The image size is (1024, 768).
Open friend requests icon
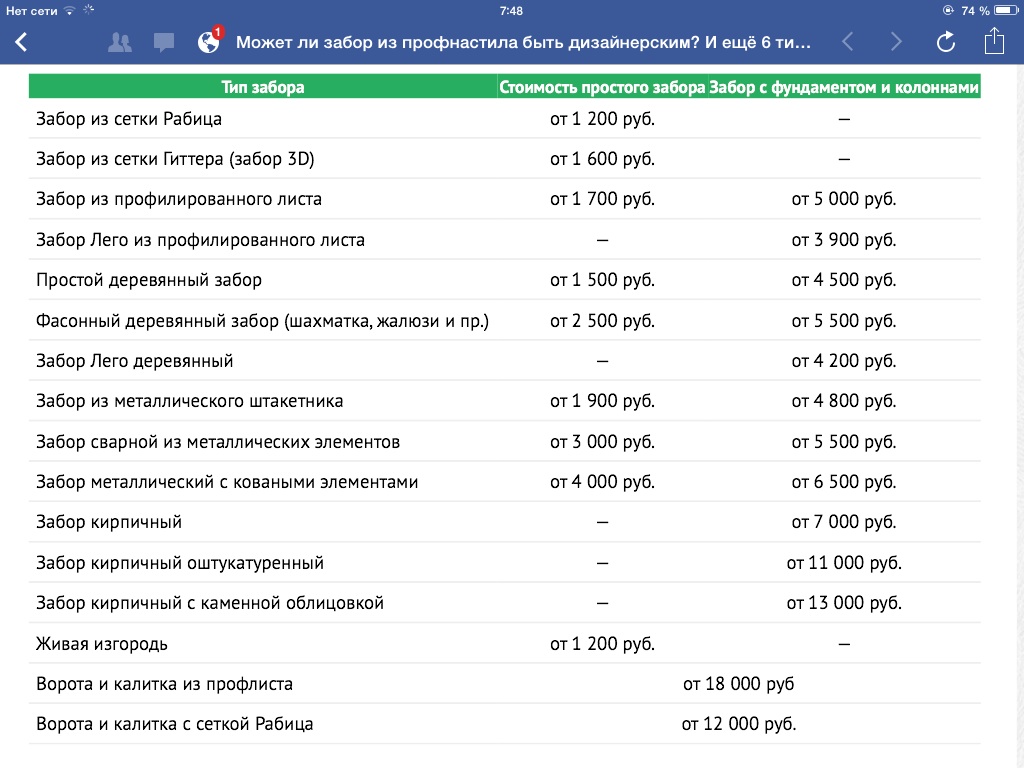click(x=120, y=42)
